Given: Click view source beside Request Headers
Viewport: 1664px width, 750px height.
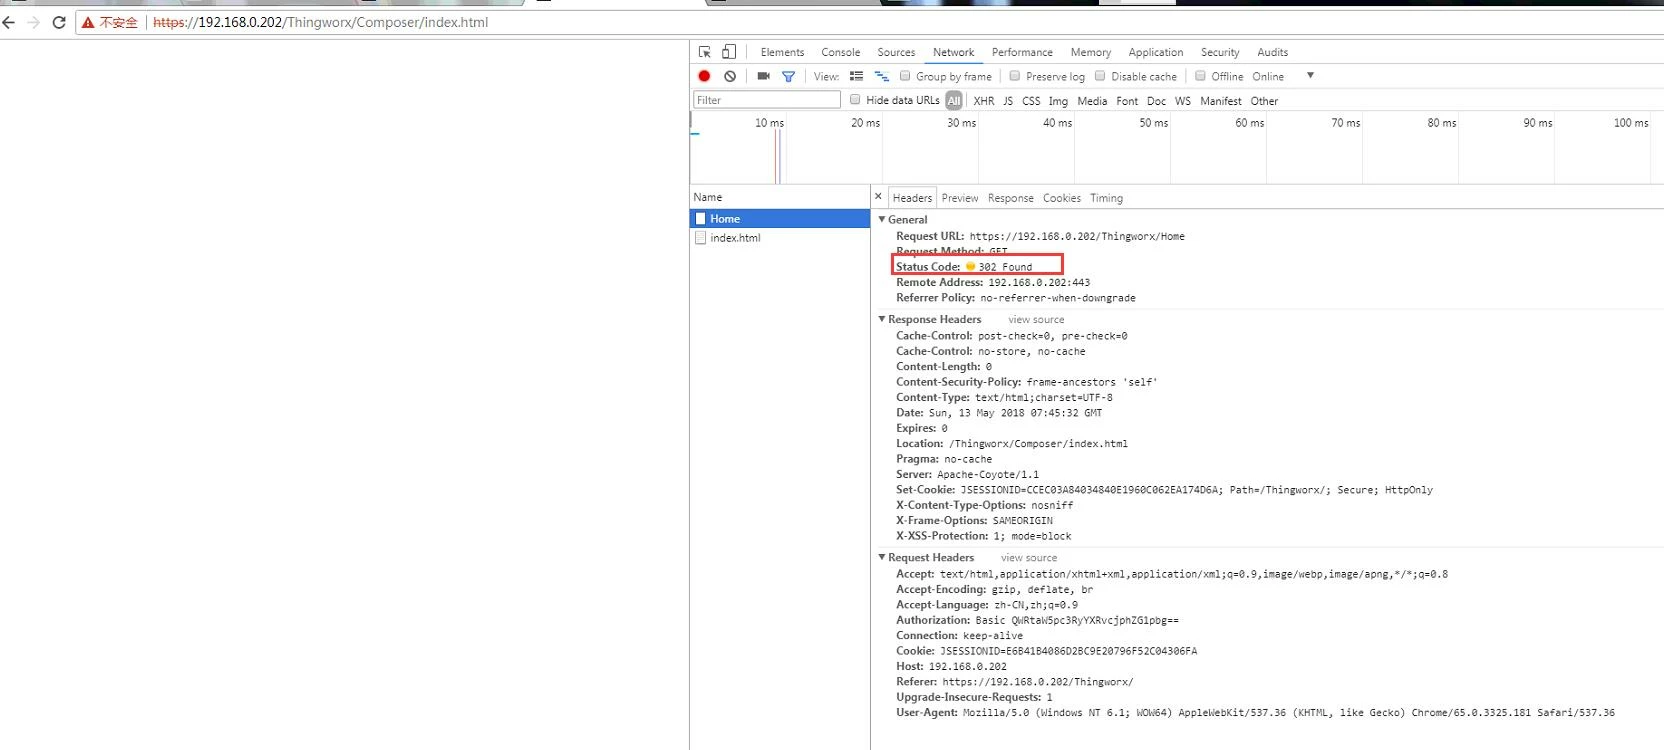Looking at the screenshot, I should tap(1029, 558).
